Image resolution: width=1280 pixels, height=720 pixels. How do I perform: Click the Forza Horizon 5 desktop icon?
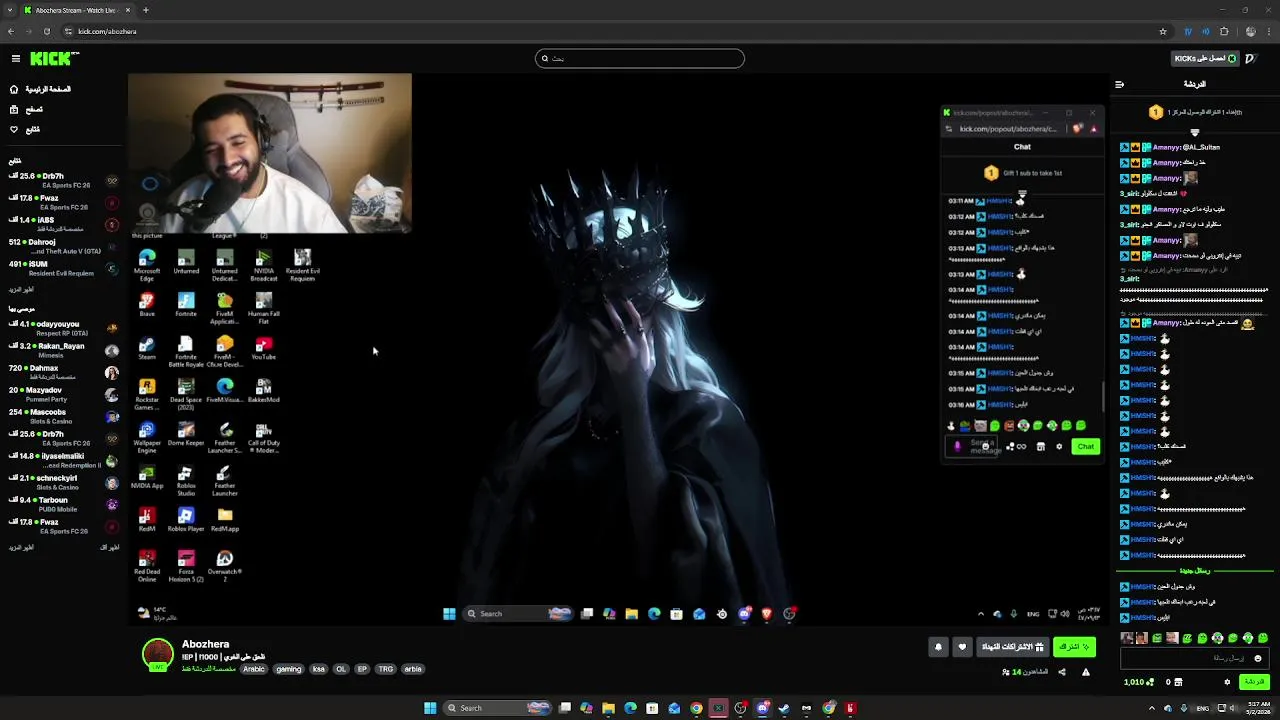(x=186, y=566)
